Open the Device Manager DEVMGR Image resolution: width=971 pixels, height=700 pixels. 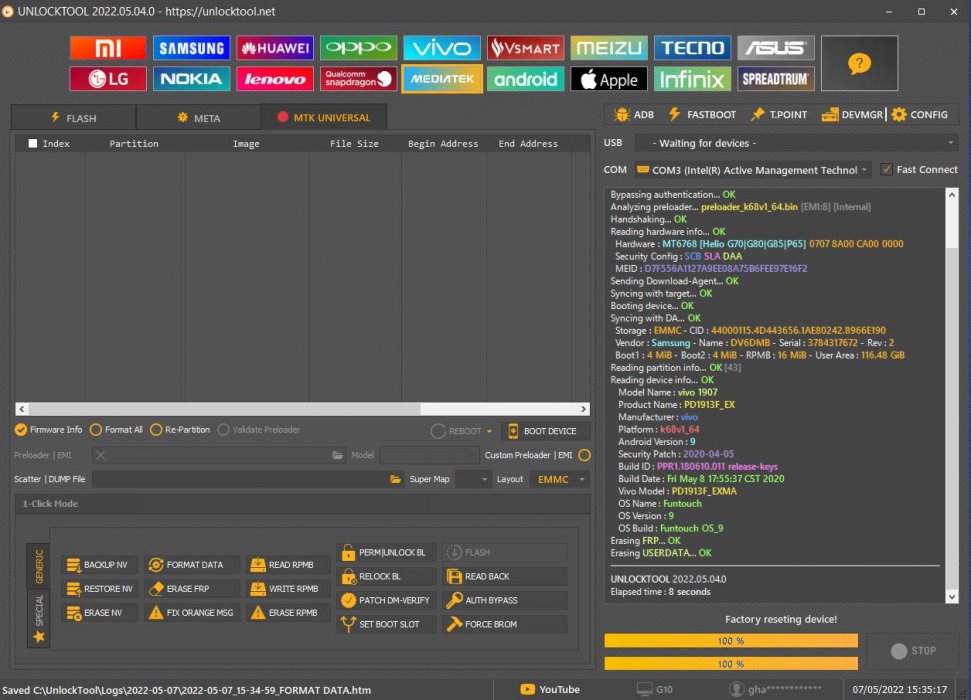click(853, 115)
